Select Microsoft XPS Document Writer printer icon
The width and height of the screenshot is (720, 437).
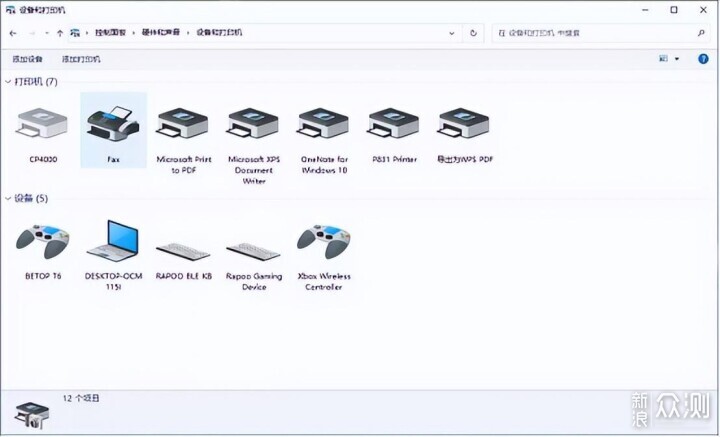coord(253,123)
